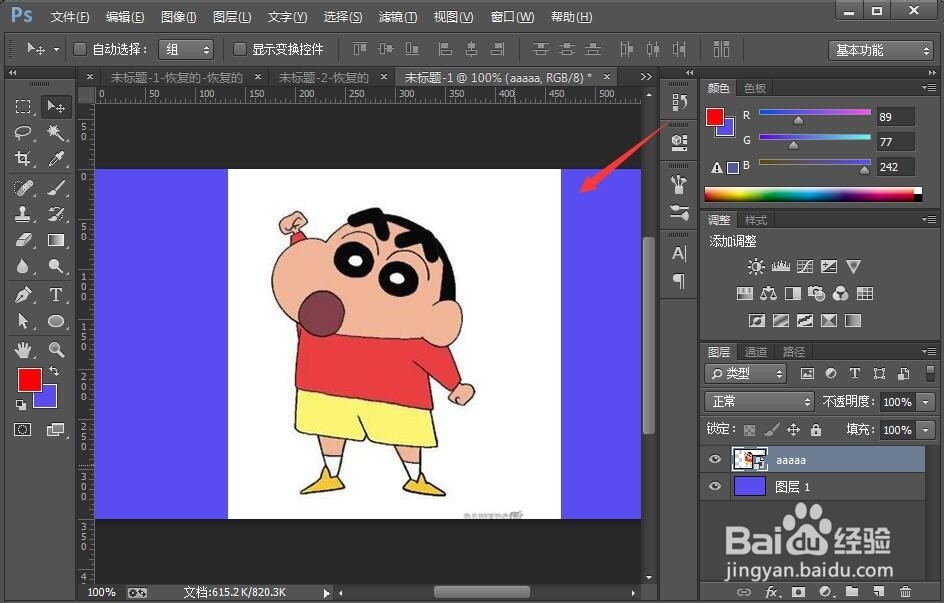Toggle Quick Mask mode
This screenshot has height=603, width=944.
click(23, 430)
